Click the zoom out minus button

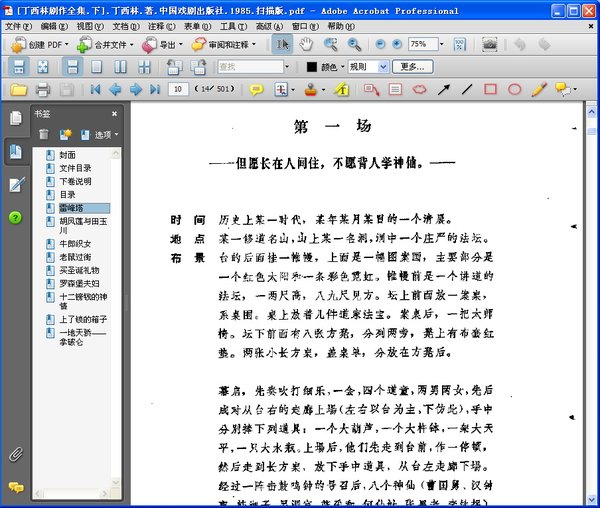[x=380, y=44]
